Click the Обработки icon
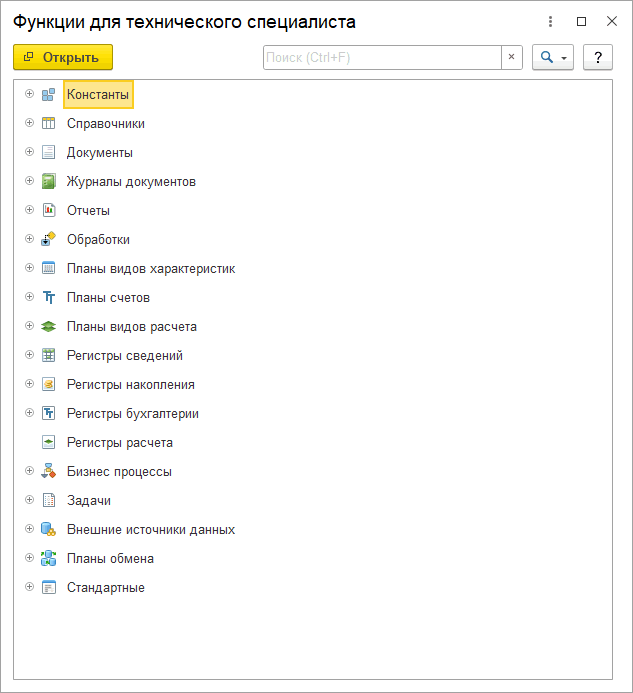The height and width of the screenshot is (693, 633). pos(48,239)
